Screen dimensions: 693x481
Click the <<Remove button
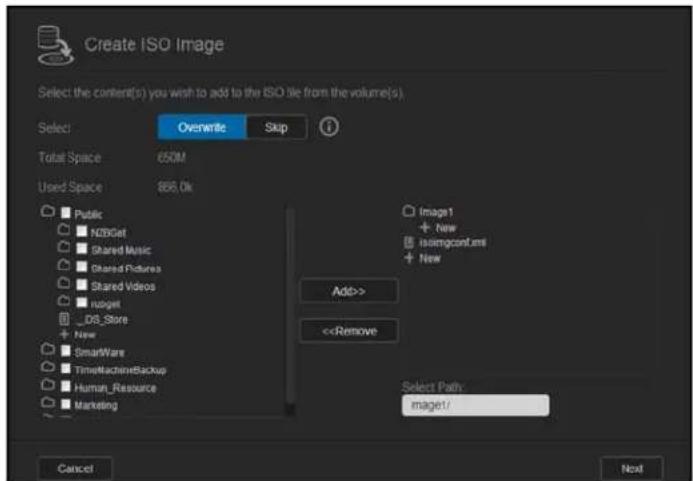coord(349,331)
